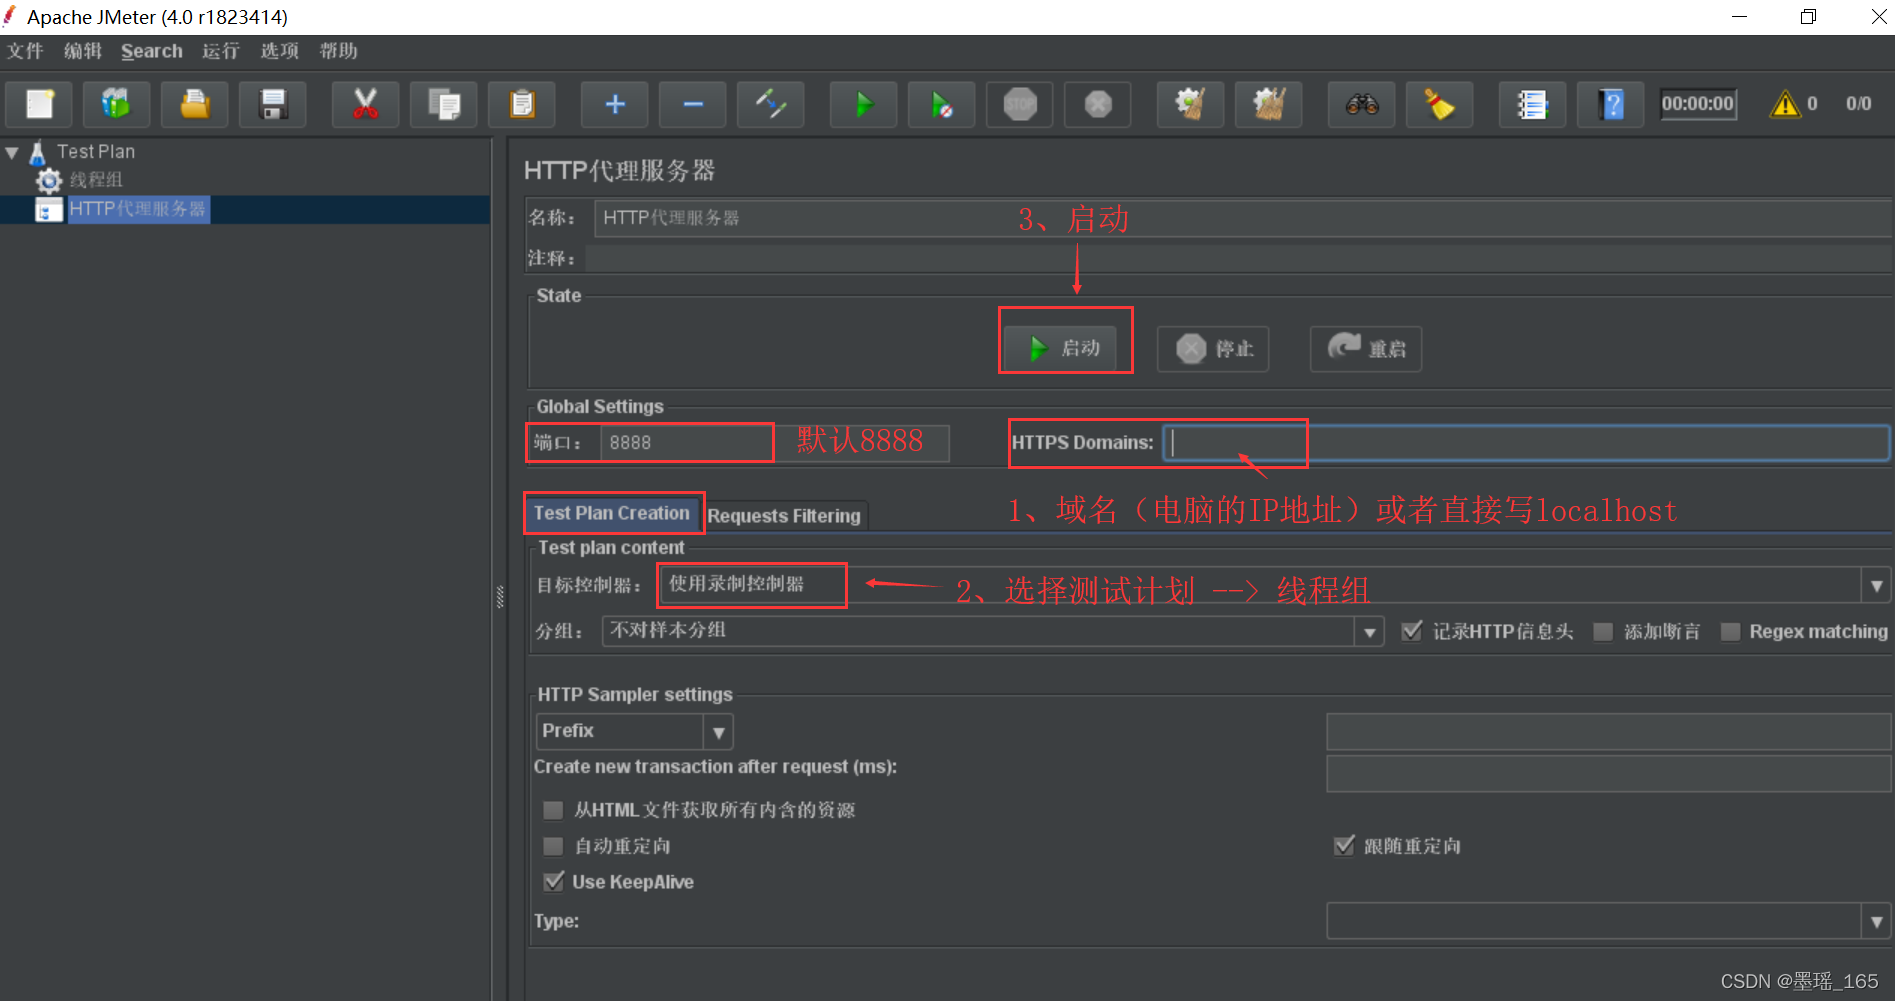Click the 00:00:00 elapsed timer

(x=1698, y=104)
